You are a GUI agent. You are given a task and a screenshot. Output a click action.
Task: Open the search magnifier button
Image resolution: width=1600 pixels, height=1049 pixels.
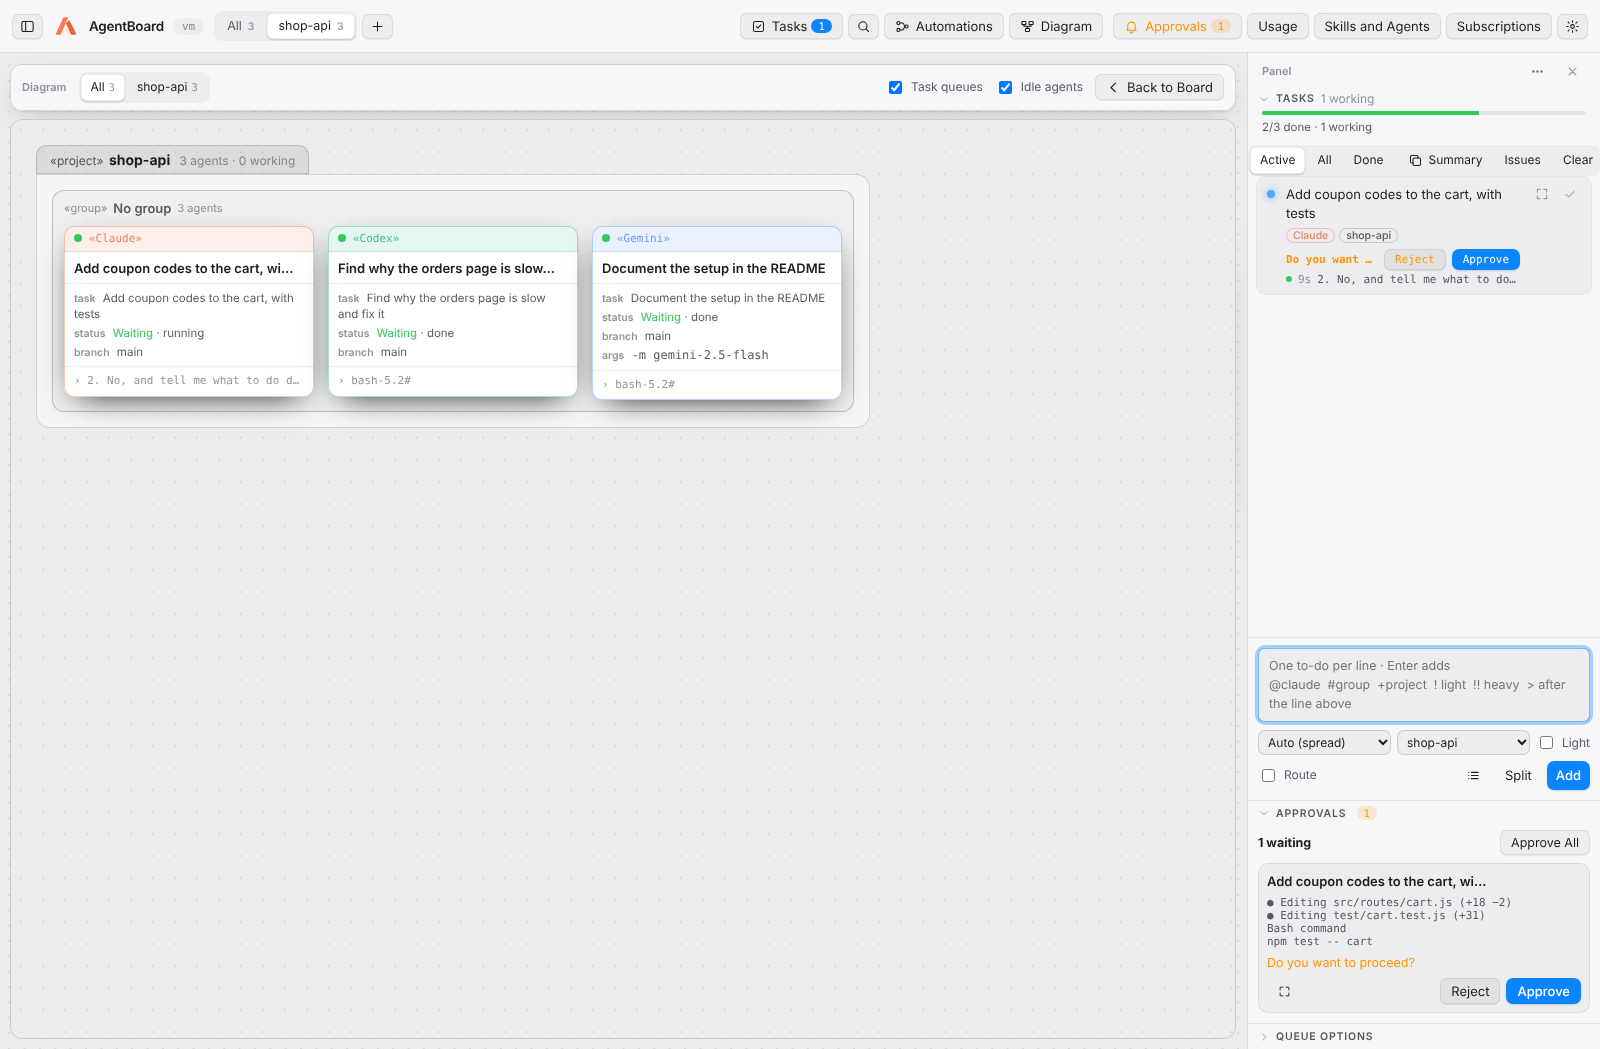click(x=864, y=26)
